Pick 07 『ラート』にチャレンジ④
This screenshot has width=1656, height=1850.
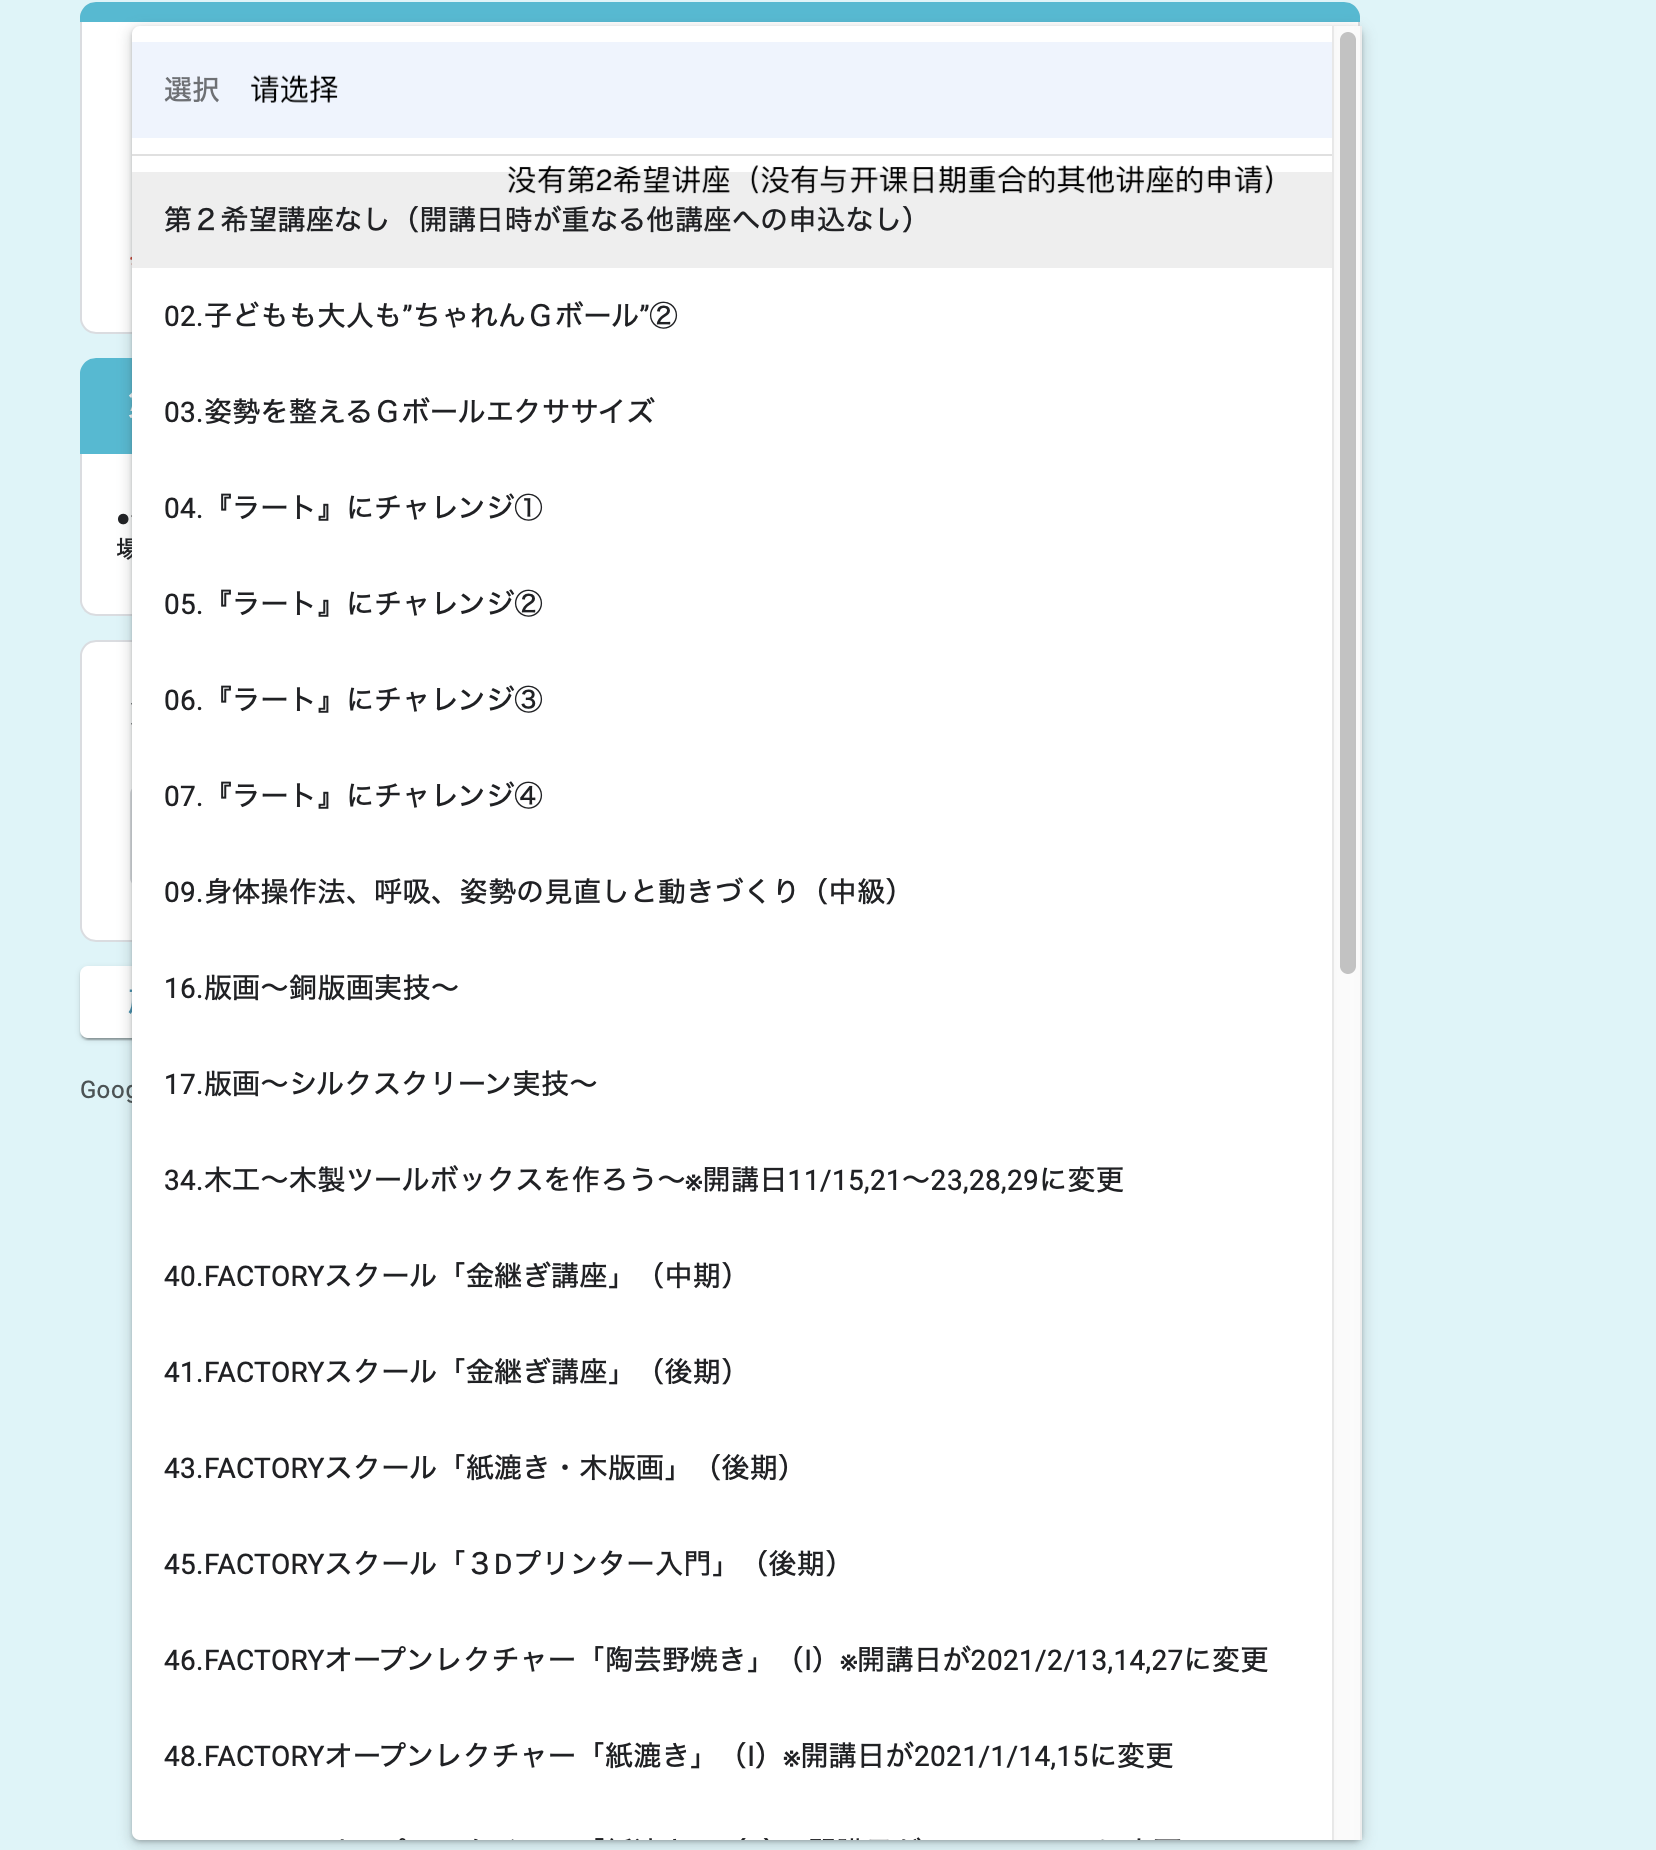pos(353,796)
